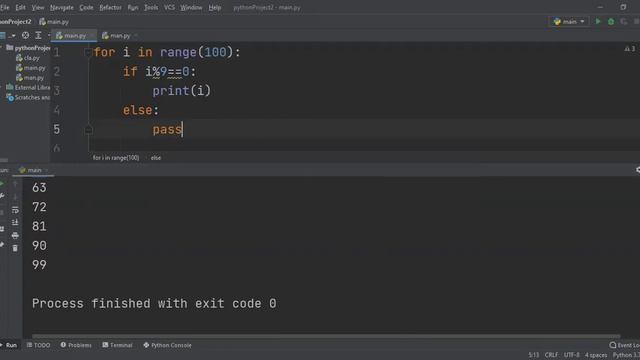640x360 pixels.
Task: Open Project view selector dropdown
Action: pos(7,36)
